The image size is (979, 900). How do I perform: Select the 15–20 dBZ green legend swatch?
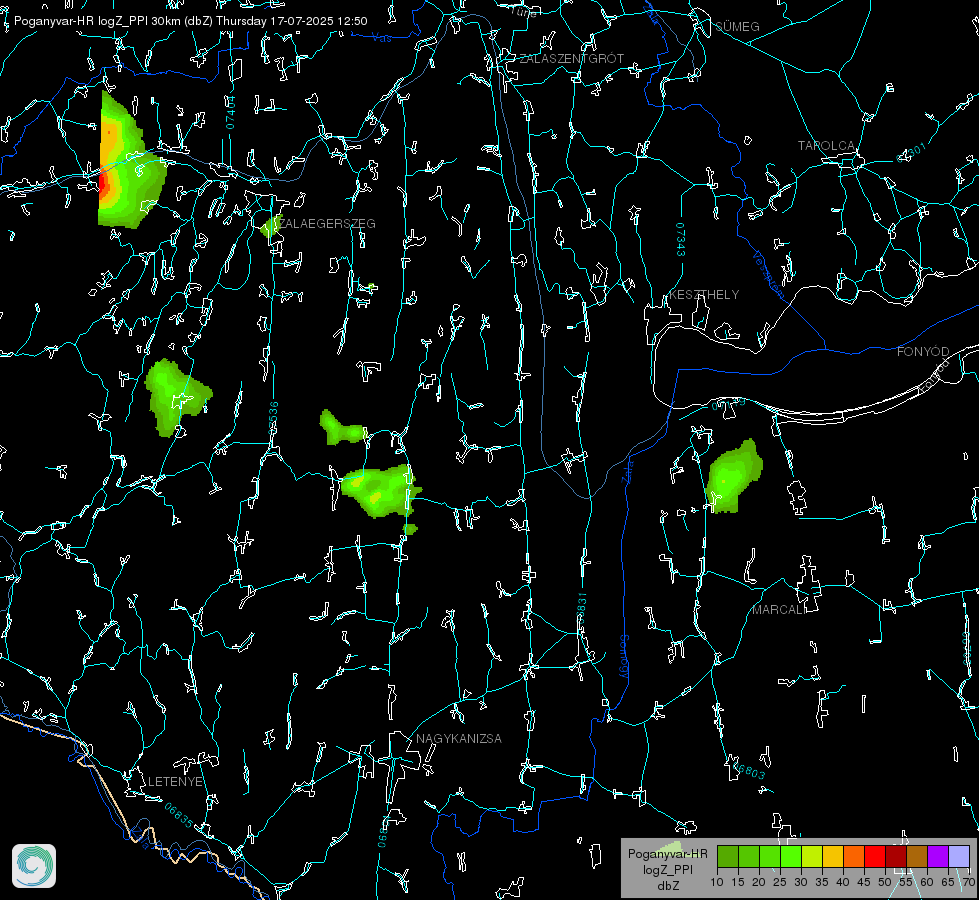pos(749,856)
